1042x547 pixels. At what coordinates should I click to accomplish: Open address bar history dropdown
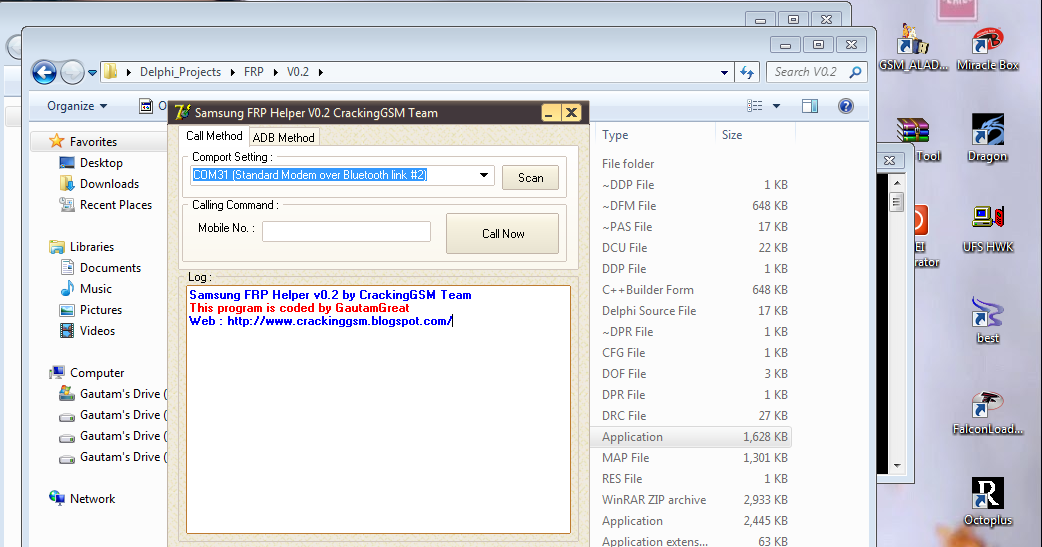(724, 72)
